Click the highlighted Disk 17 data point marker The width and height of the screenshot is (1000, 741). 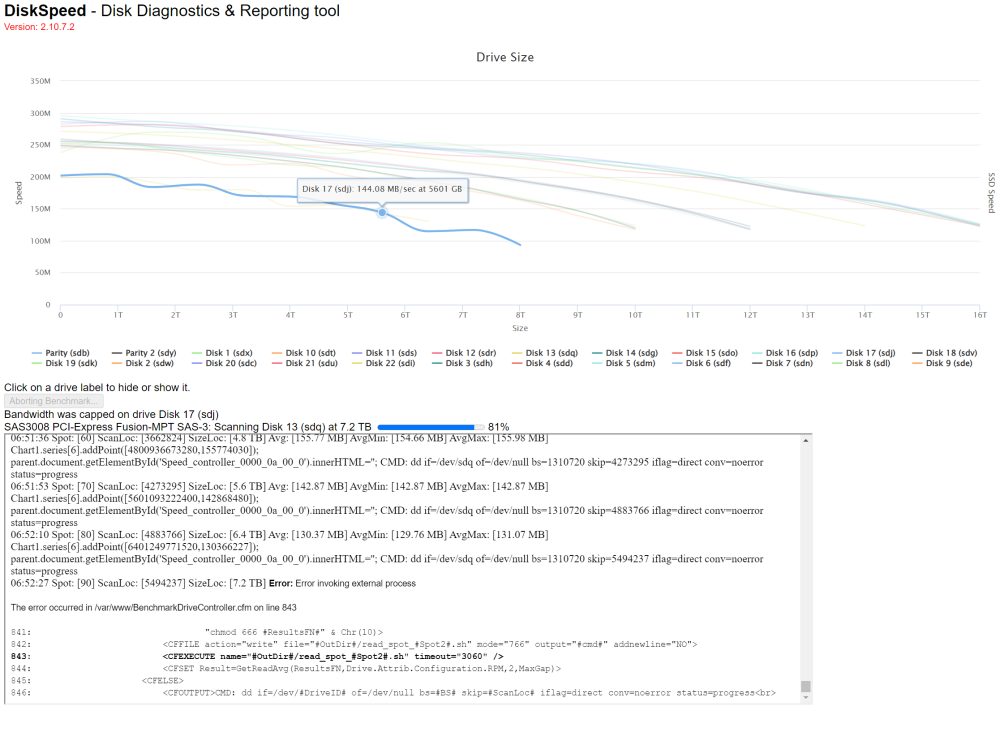[x=382, y=212]
